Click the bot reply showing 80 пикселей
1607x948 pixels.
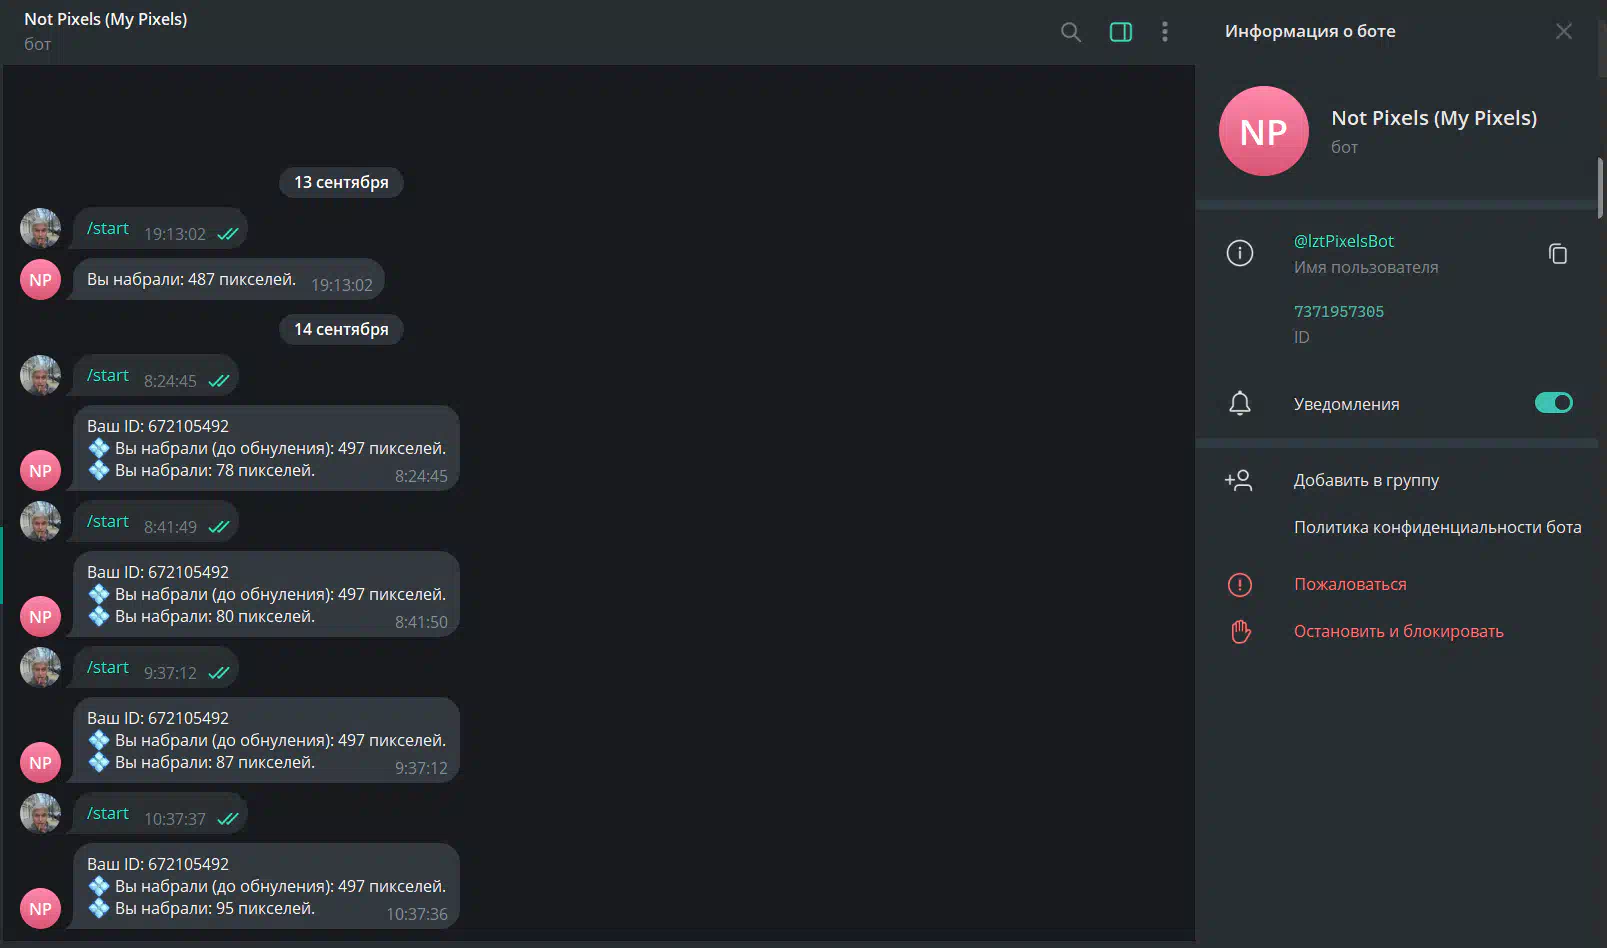(266, 594)
